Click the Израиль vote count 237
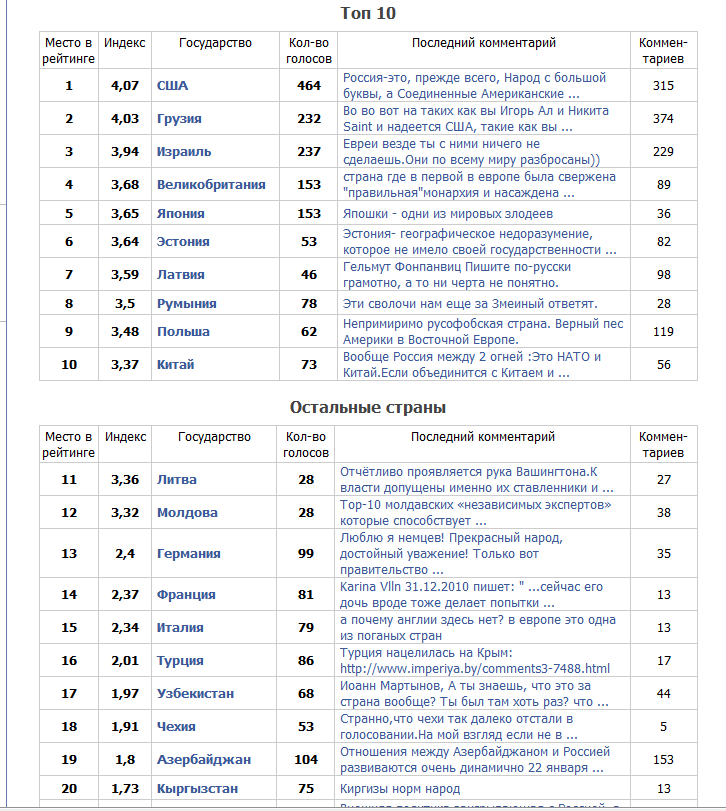726x811 pixels. (309, 152)
